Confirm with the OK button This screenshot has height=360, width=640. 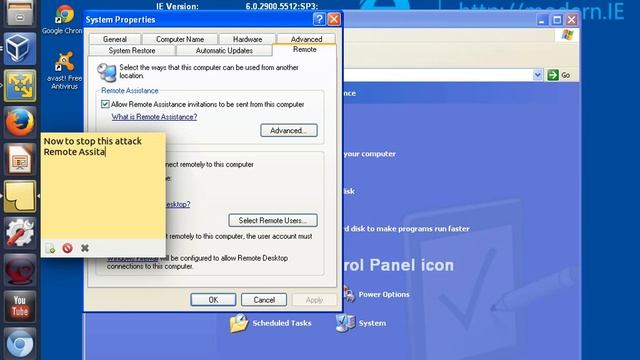click(x=213, y=300)
